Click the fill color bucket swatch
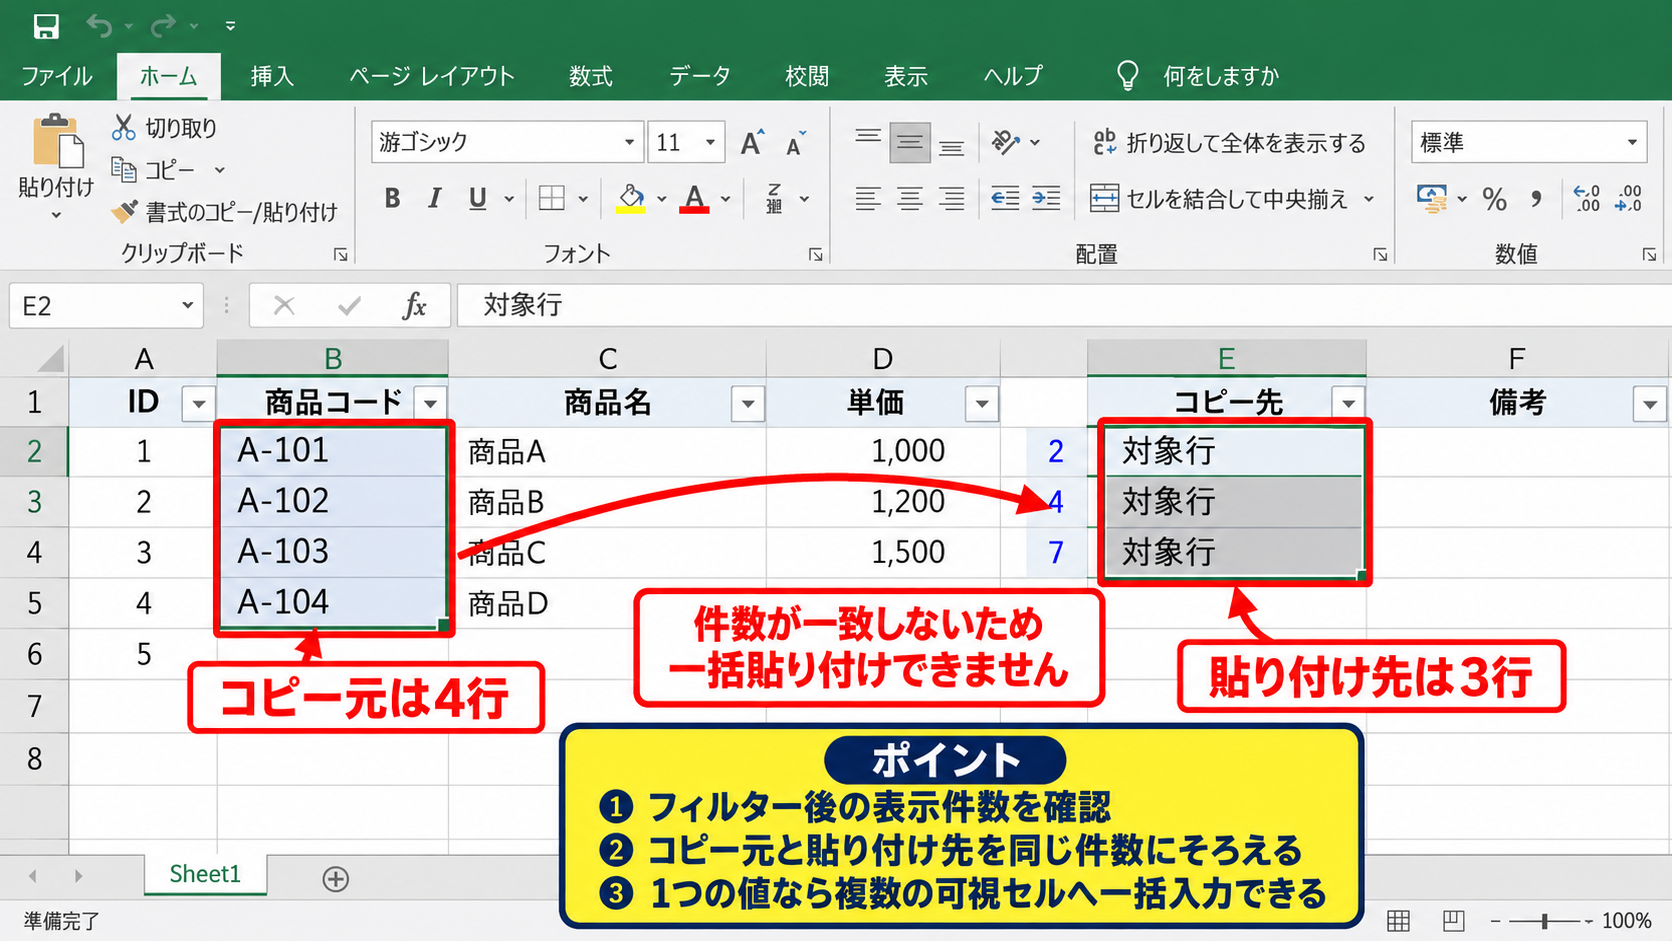 click(x=631, y=198)
